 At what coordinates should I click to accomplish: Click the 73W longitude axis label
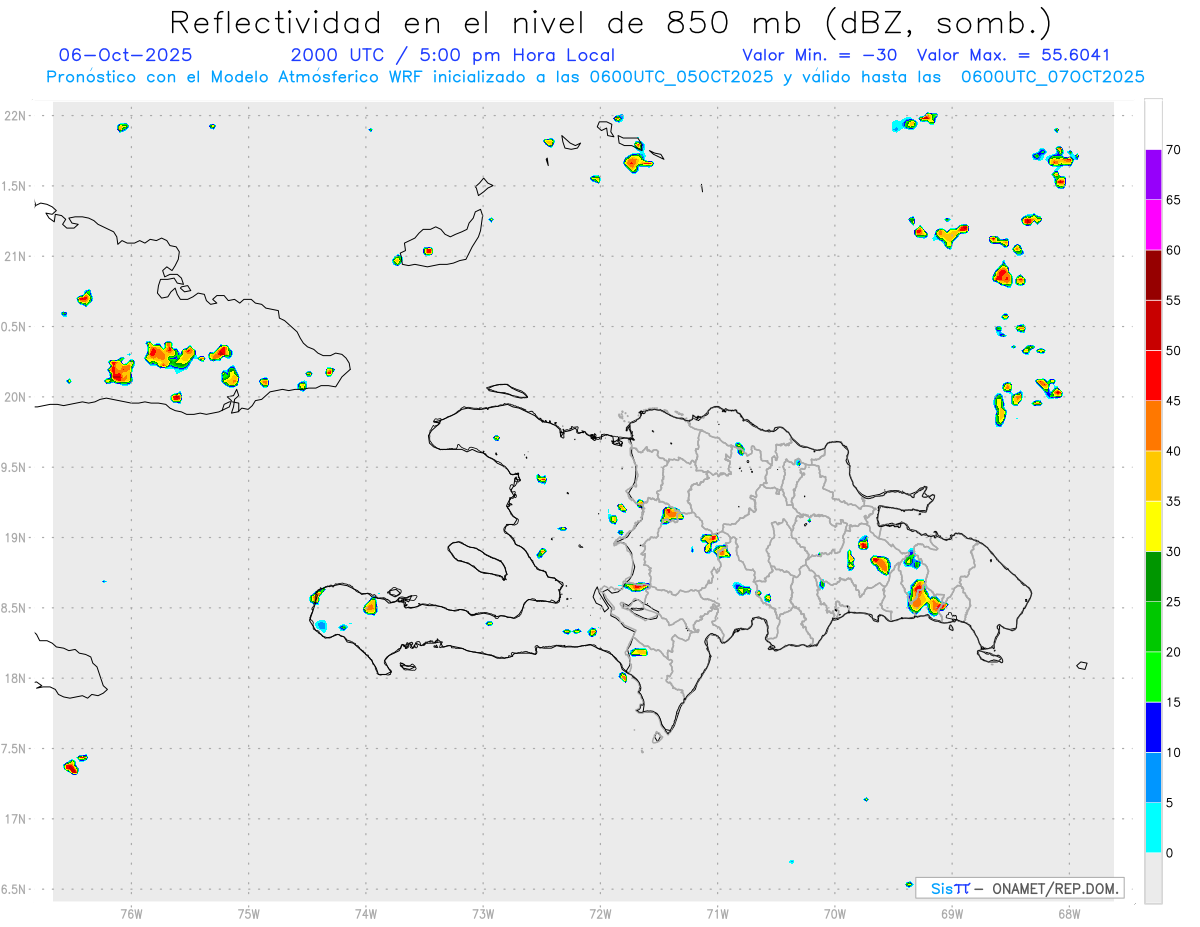click(483, 913)
